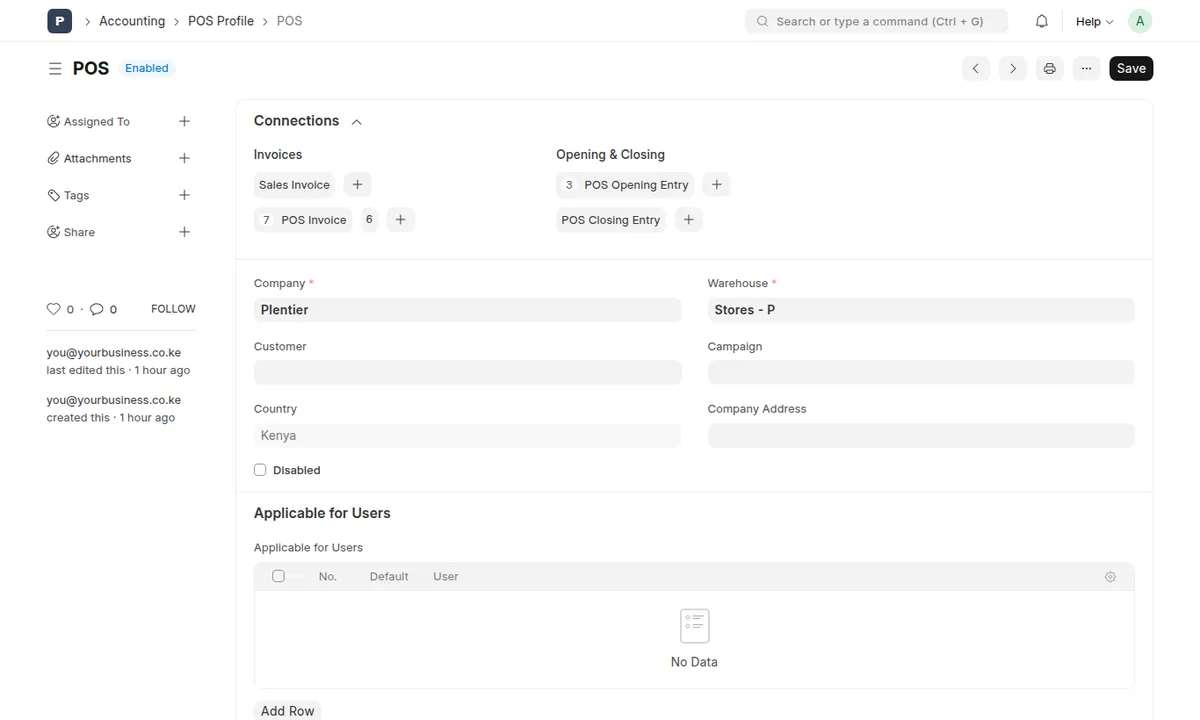Screen dimensions: 1200x720
Task: Focus the search or command bar
Action: tap(877, 21)
